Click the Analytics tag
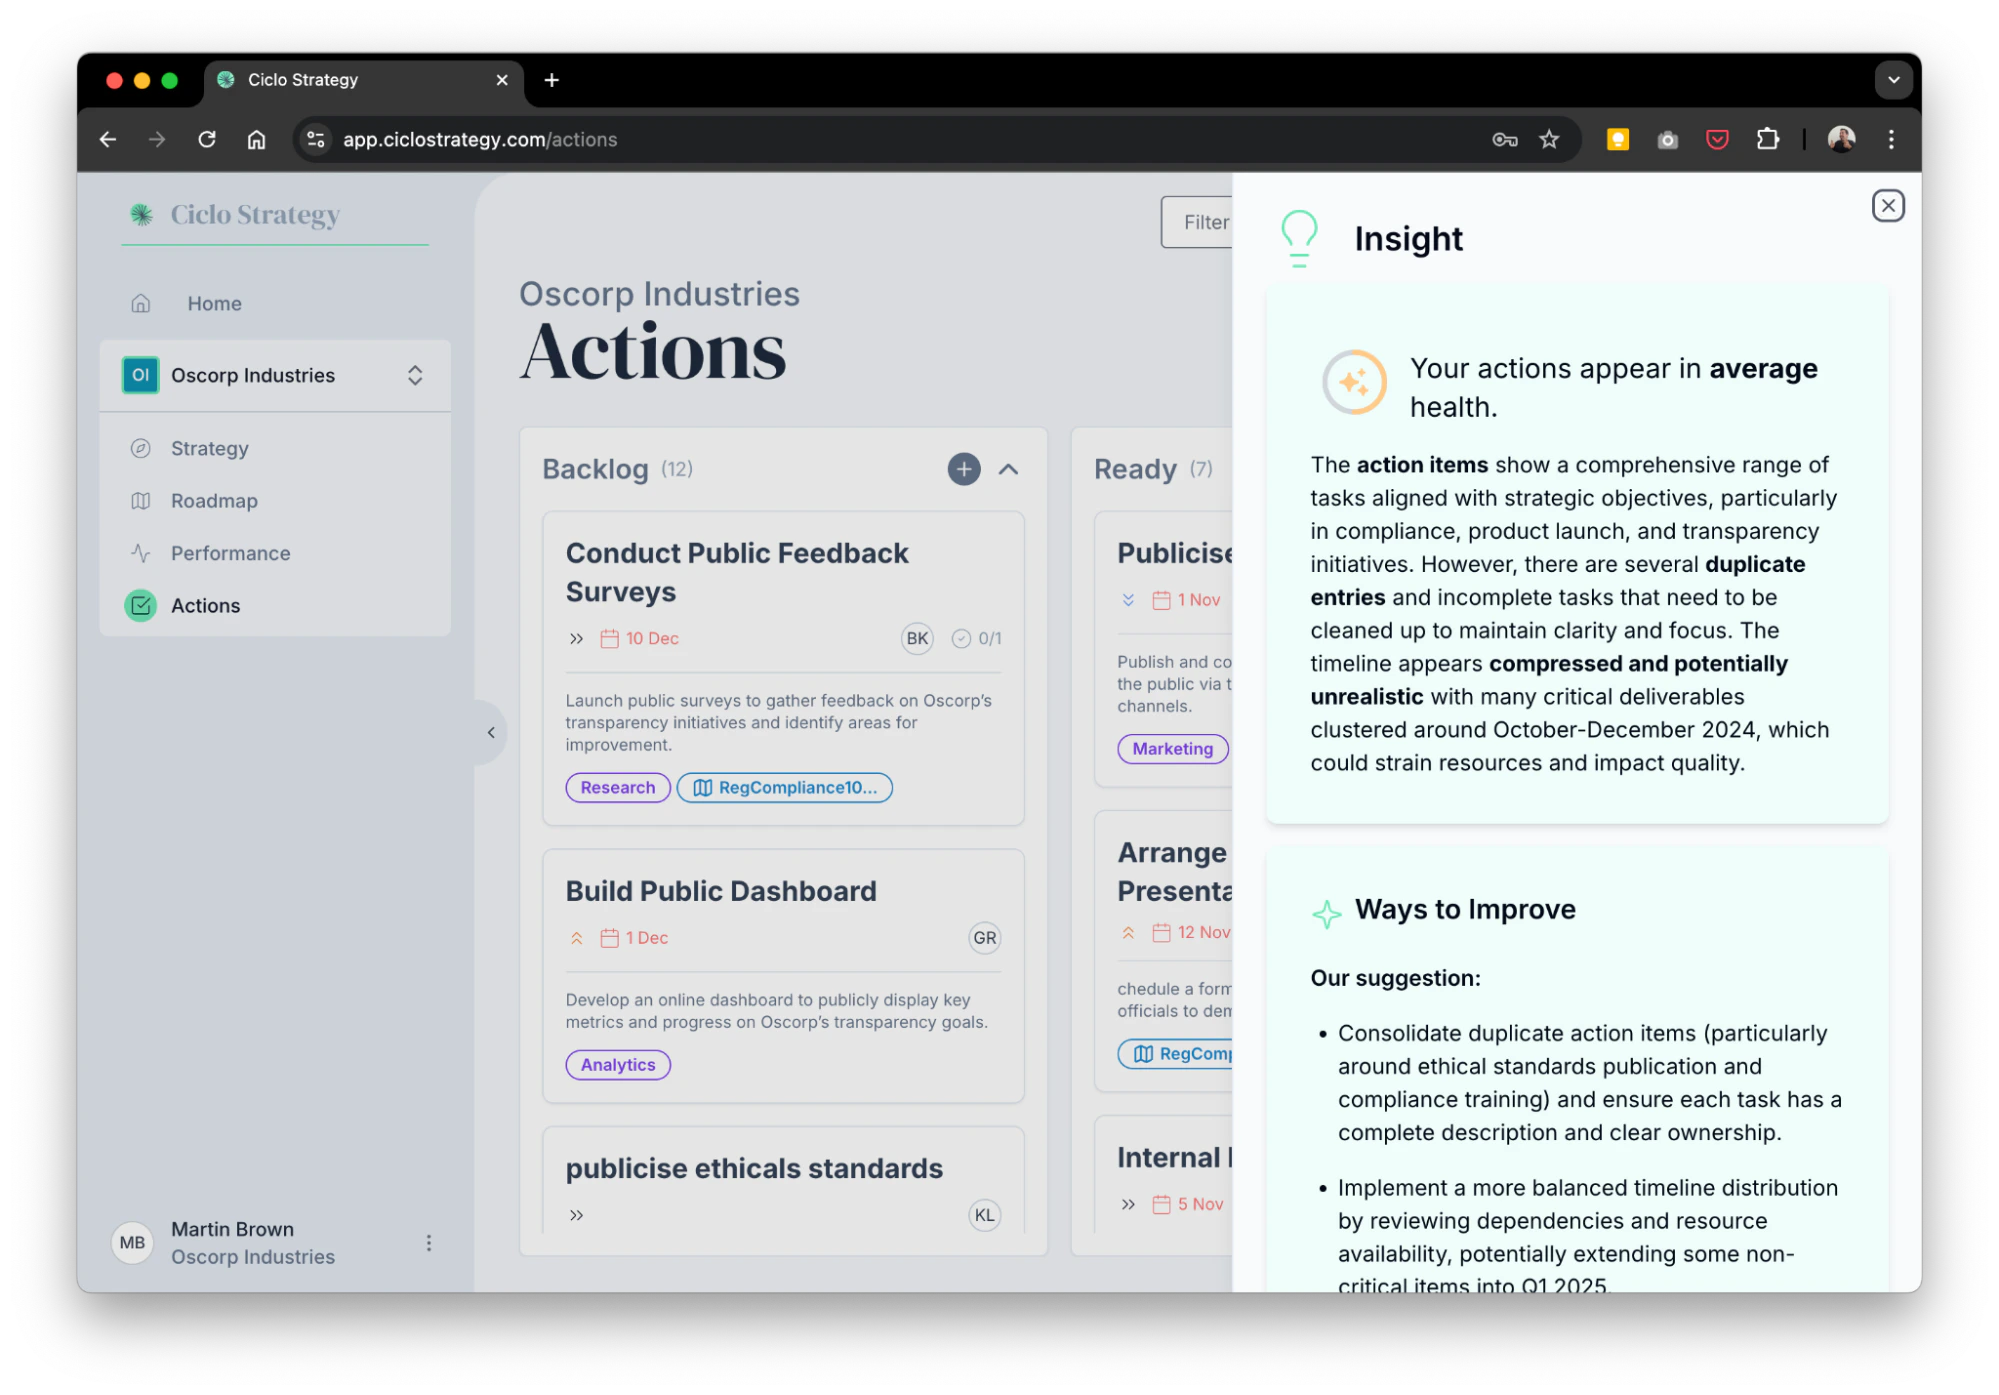This screenshot has width=1999, height=1395. [x=618, y=1065]
